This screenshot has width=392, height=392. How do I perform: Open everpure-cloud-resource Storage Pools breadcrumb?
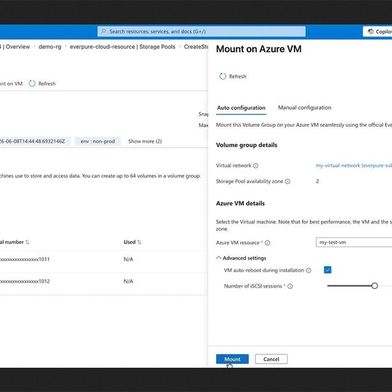(122, 47)
